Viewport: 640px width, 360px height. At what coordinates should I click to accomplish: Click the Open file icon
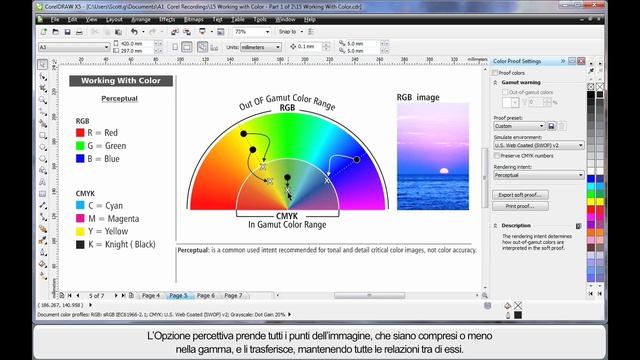pos(56,32)
